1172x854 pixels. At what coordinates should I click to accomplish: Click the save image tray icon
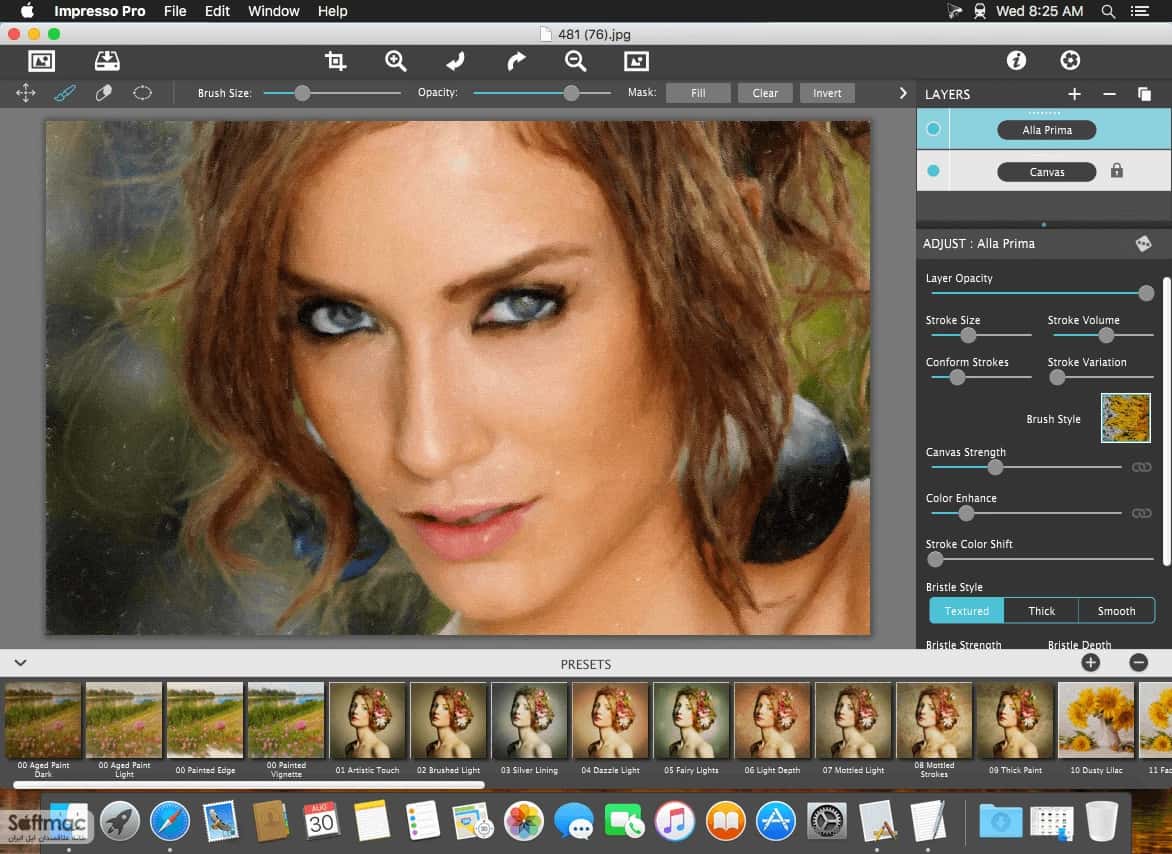107,61
